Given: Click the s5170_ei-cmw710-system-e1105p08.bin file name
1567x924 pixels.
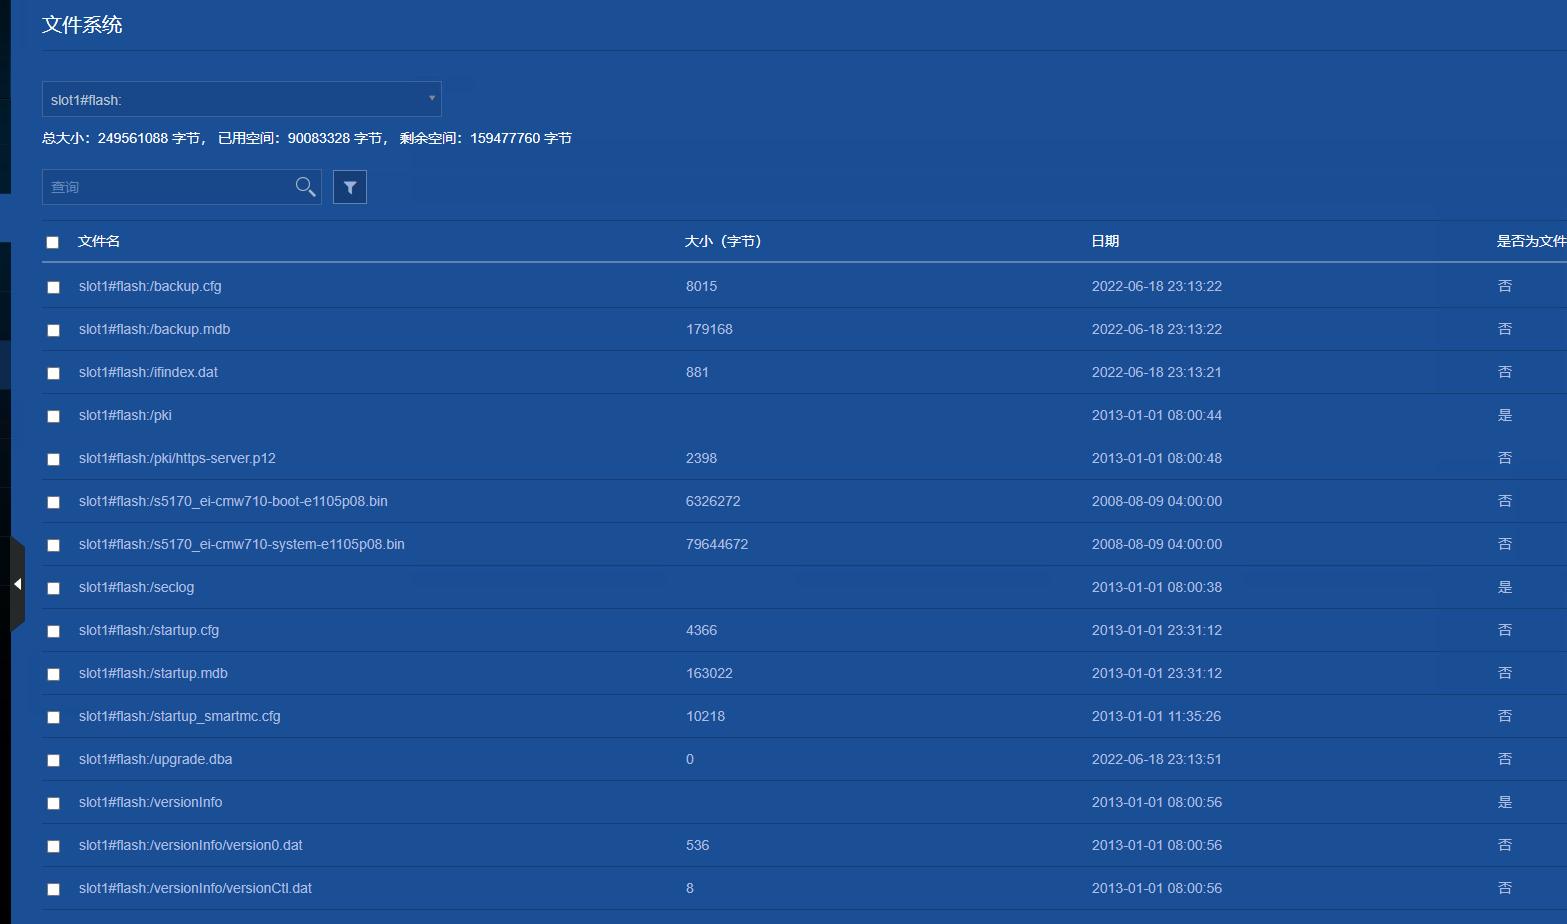Looking at the screenshot, I should click(242, 544).
